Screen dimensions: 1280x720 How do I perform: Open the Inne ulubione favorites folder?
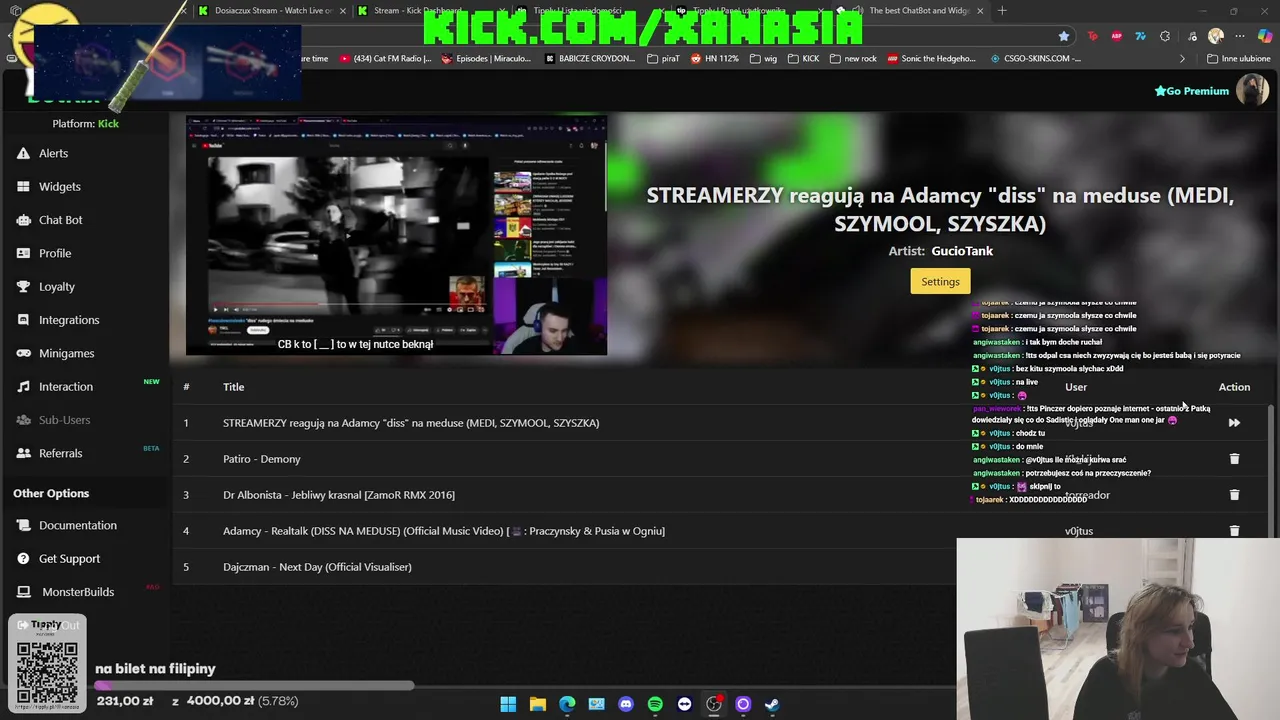coord(1238,59)
